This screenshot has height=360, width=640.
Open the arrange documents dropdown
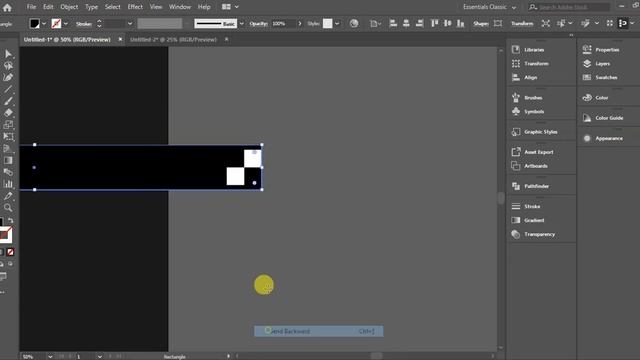click(x=230, y=7)
